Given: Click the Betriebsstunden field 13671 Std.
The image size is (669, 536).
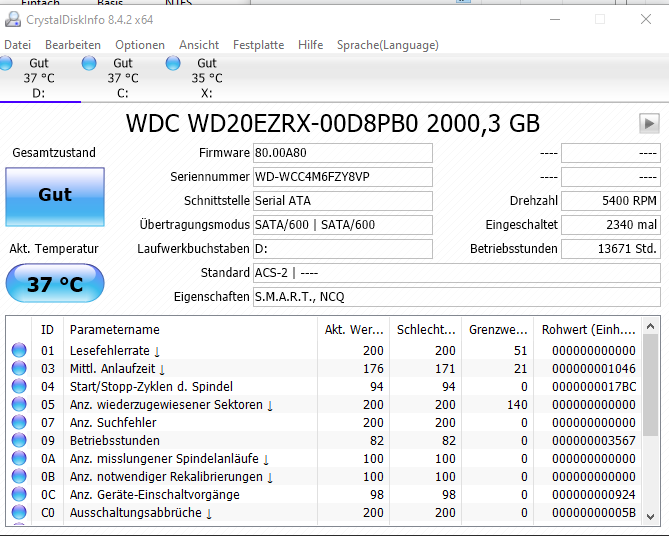Looking at the screenshot, I should click(611, 248).
